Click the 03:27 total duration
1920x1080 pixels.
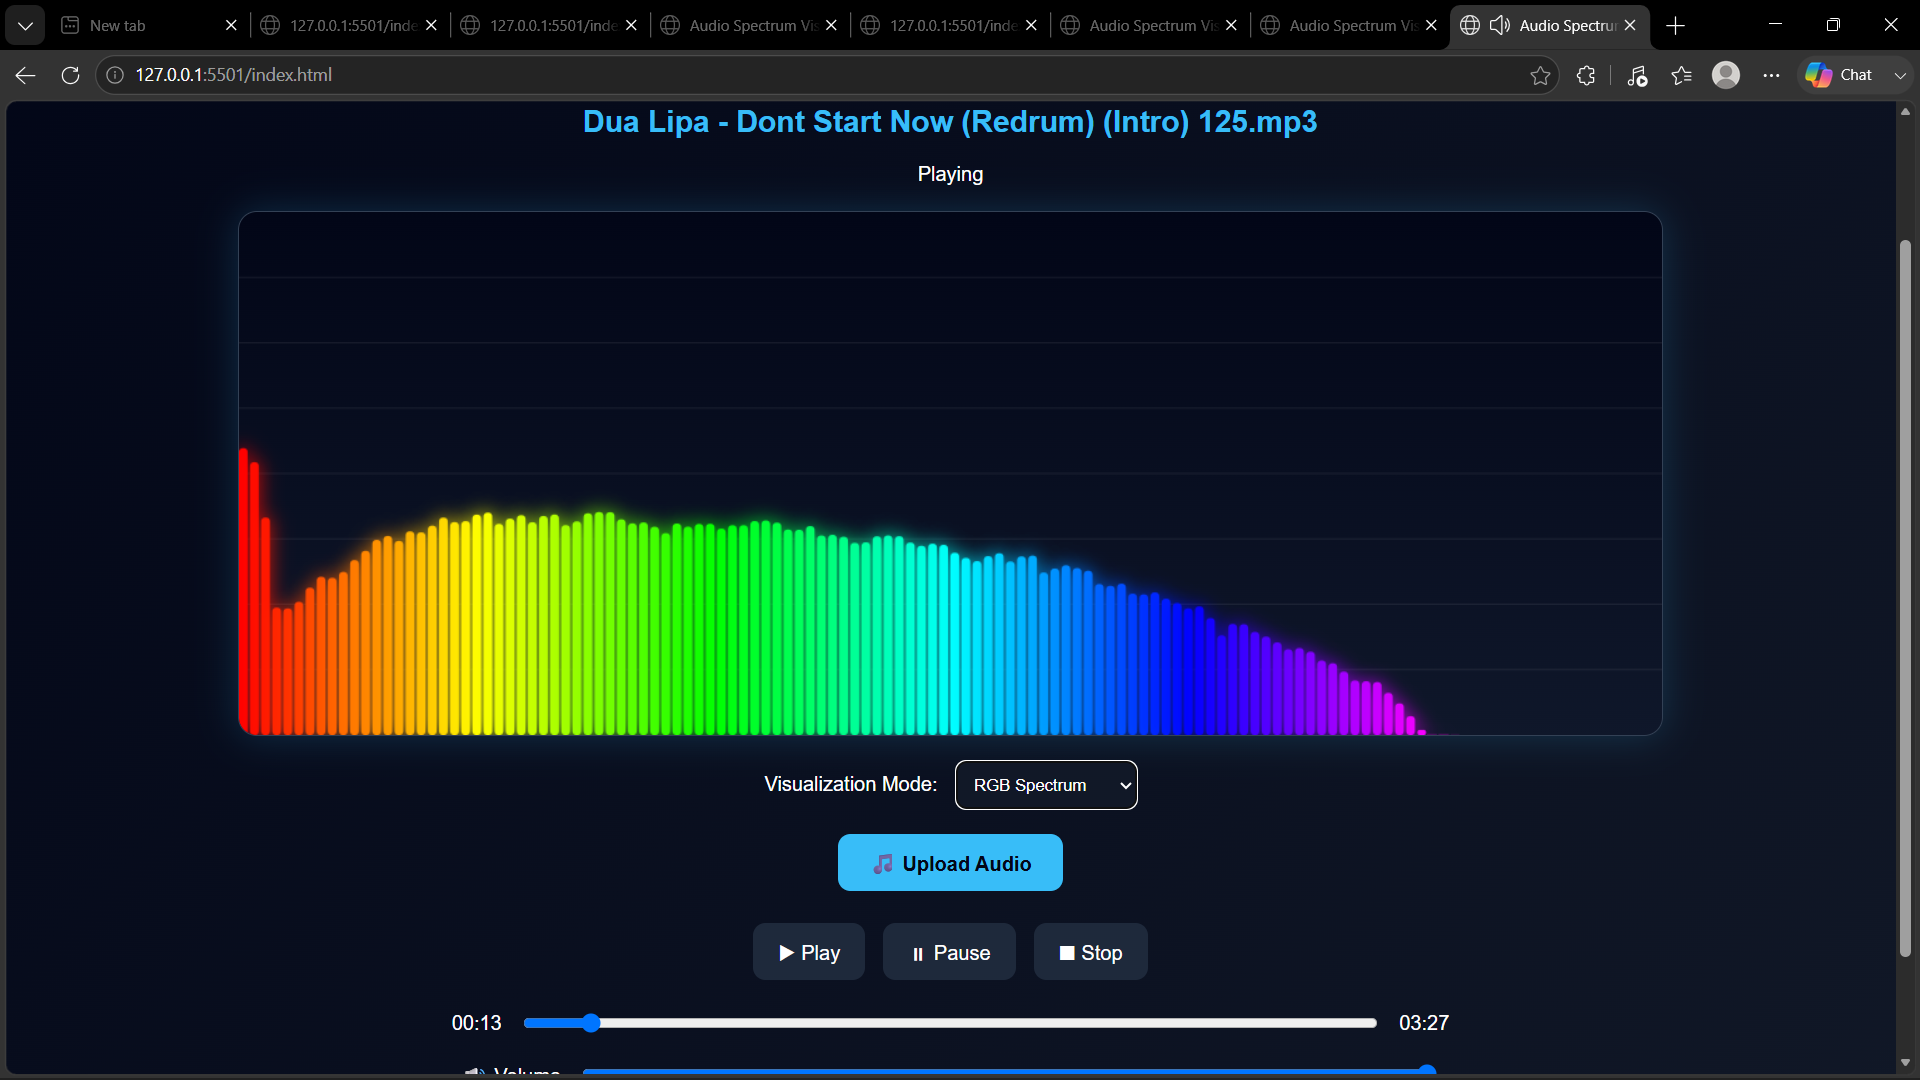click(1424, 1022)
